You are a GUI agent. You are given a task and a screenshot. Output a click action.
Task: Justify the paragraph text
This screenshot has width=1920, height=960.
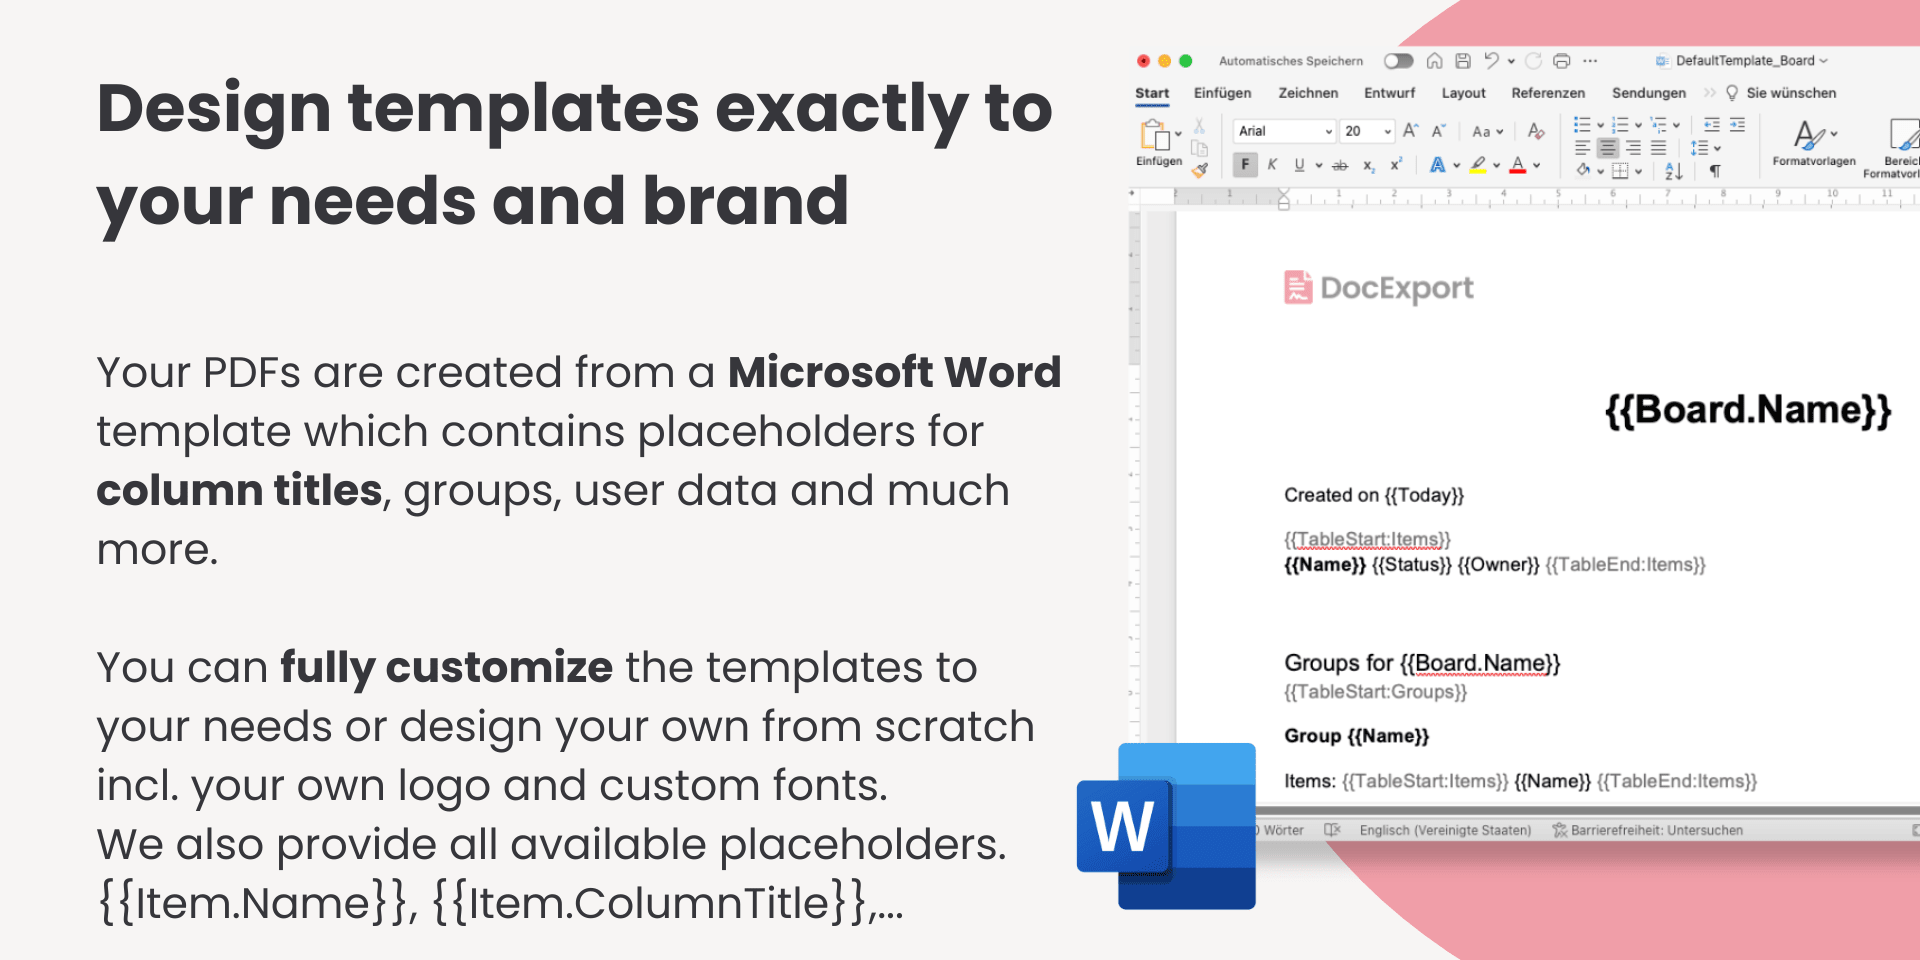pyautogui.click(x=1658, y=148)
